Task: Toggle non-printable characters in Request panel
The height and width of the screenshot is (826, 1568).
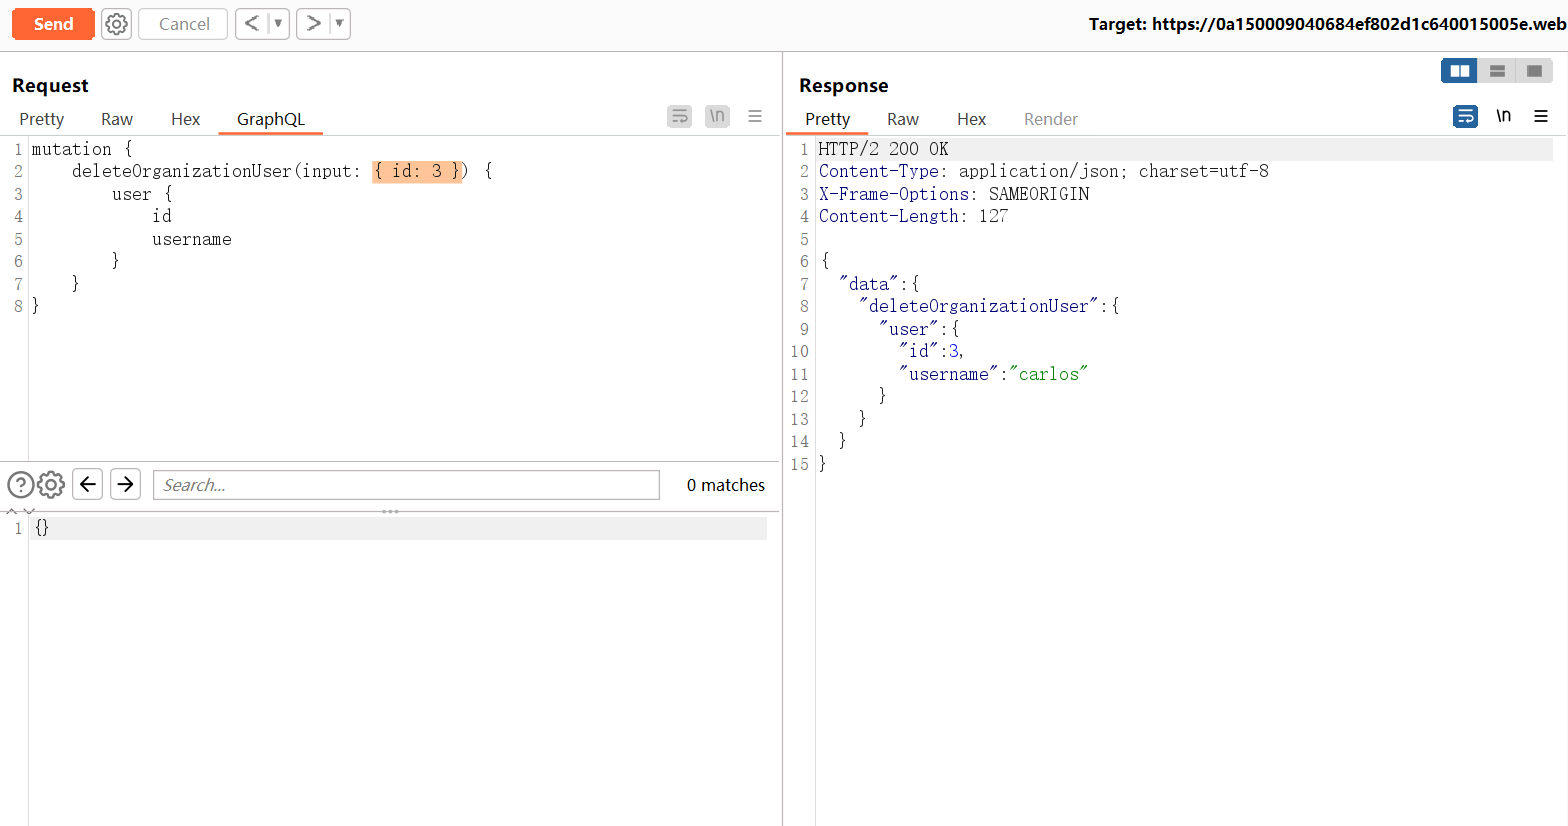Action: click(x=717, y=116)
